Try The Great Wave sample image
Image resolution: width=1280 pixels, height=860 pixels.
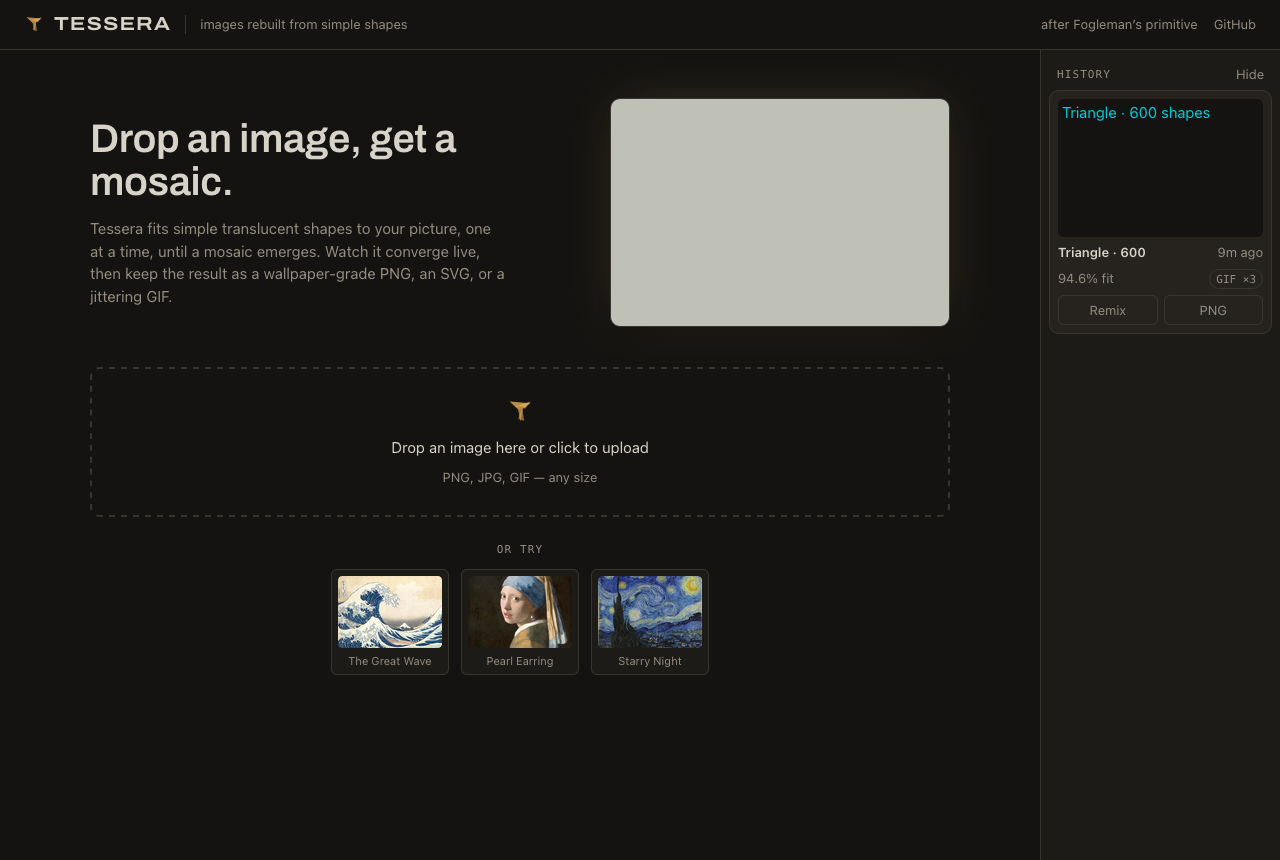point(390,622)
